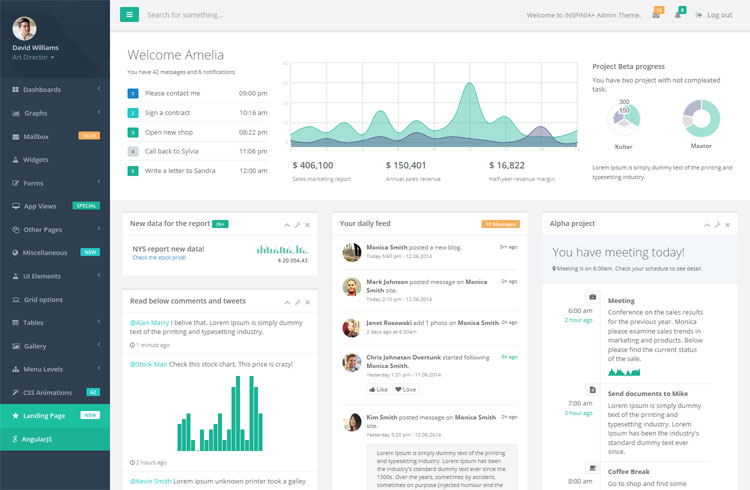Click the Meeting briefcase timeline icon
Screen dimensions: 750x490
[x=593, y=297]
